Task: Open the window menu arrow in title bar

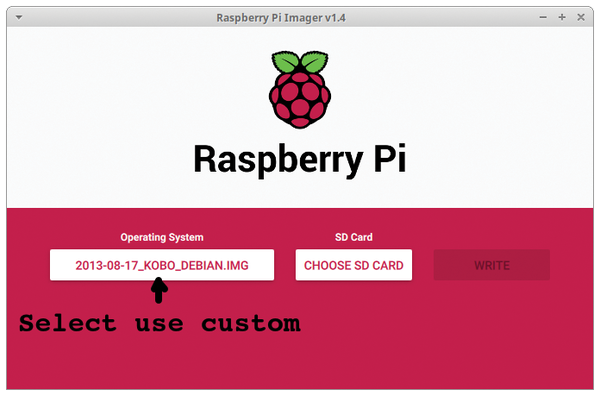Action: (19, 18)
